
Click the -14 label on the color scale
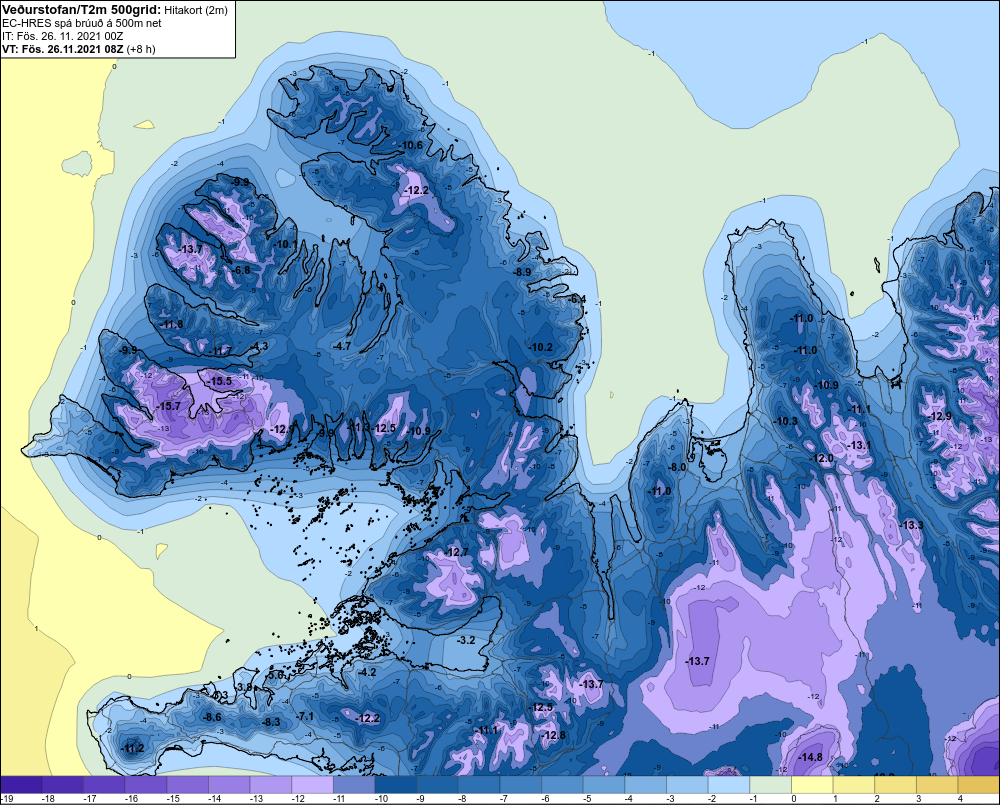[214, 799]
